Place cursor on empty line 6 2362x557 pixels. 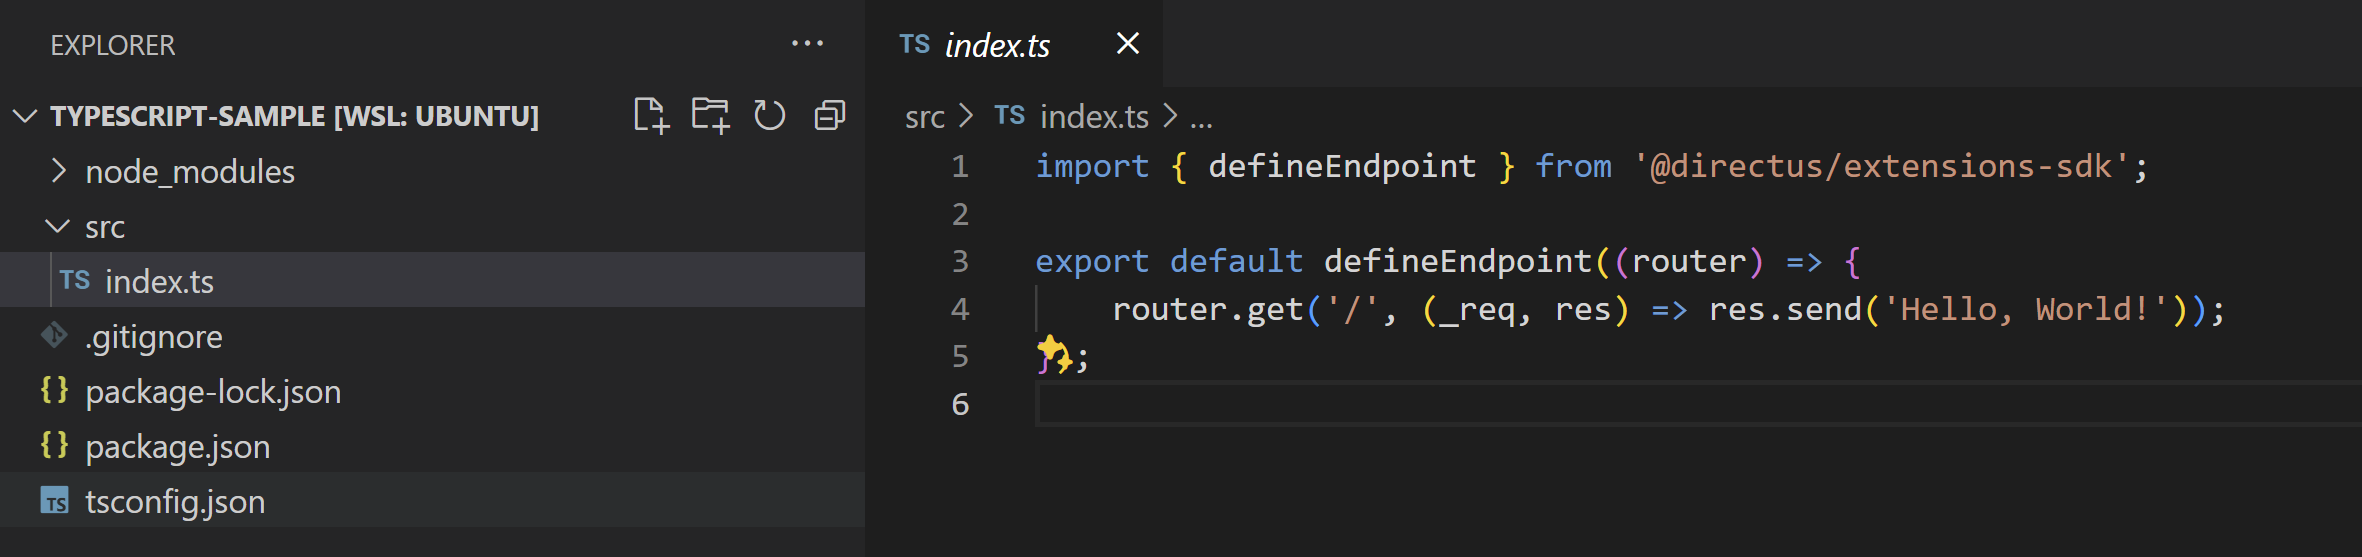tap(1698, 404)
